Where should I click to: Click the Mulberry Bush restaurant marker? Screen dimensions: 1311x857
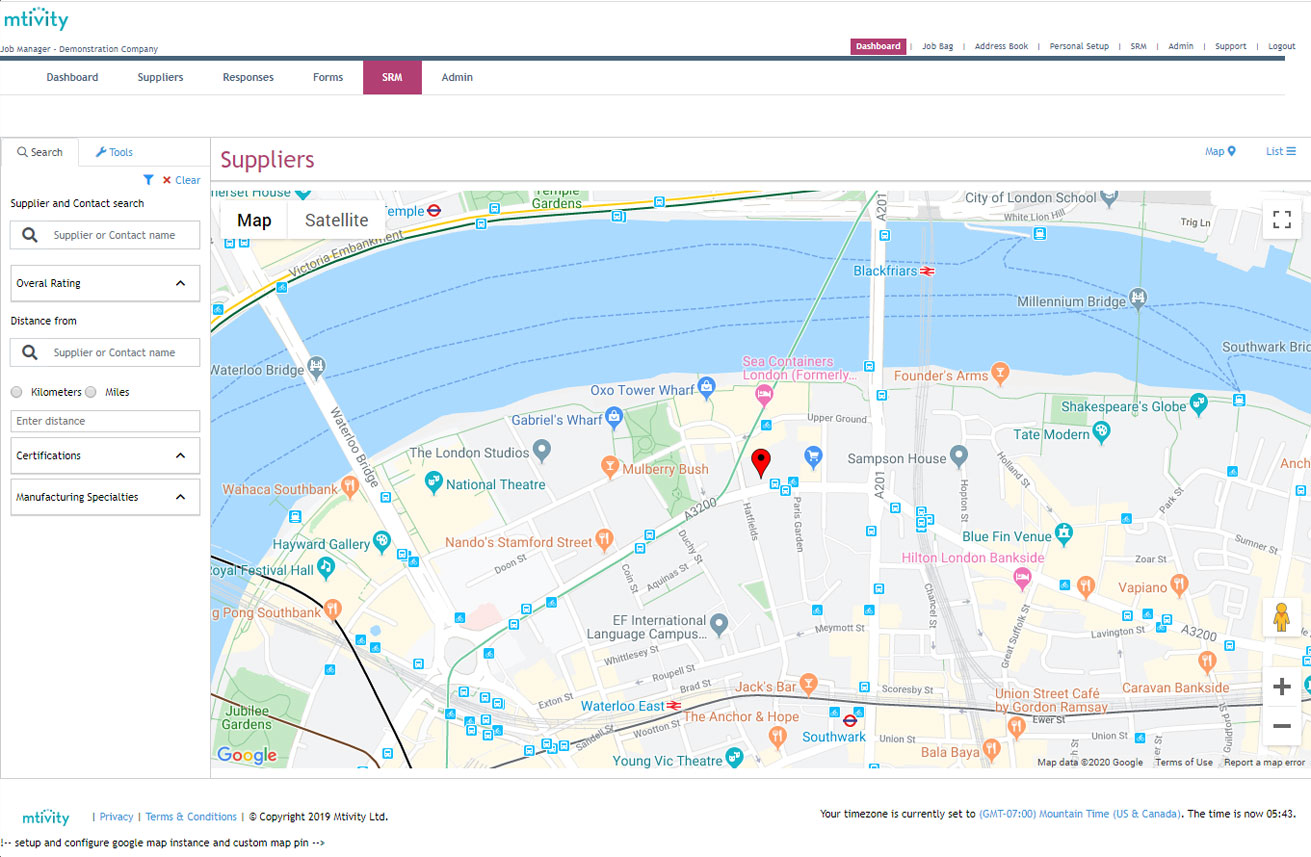click(x=609, y=466)
